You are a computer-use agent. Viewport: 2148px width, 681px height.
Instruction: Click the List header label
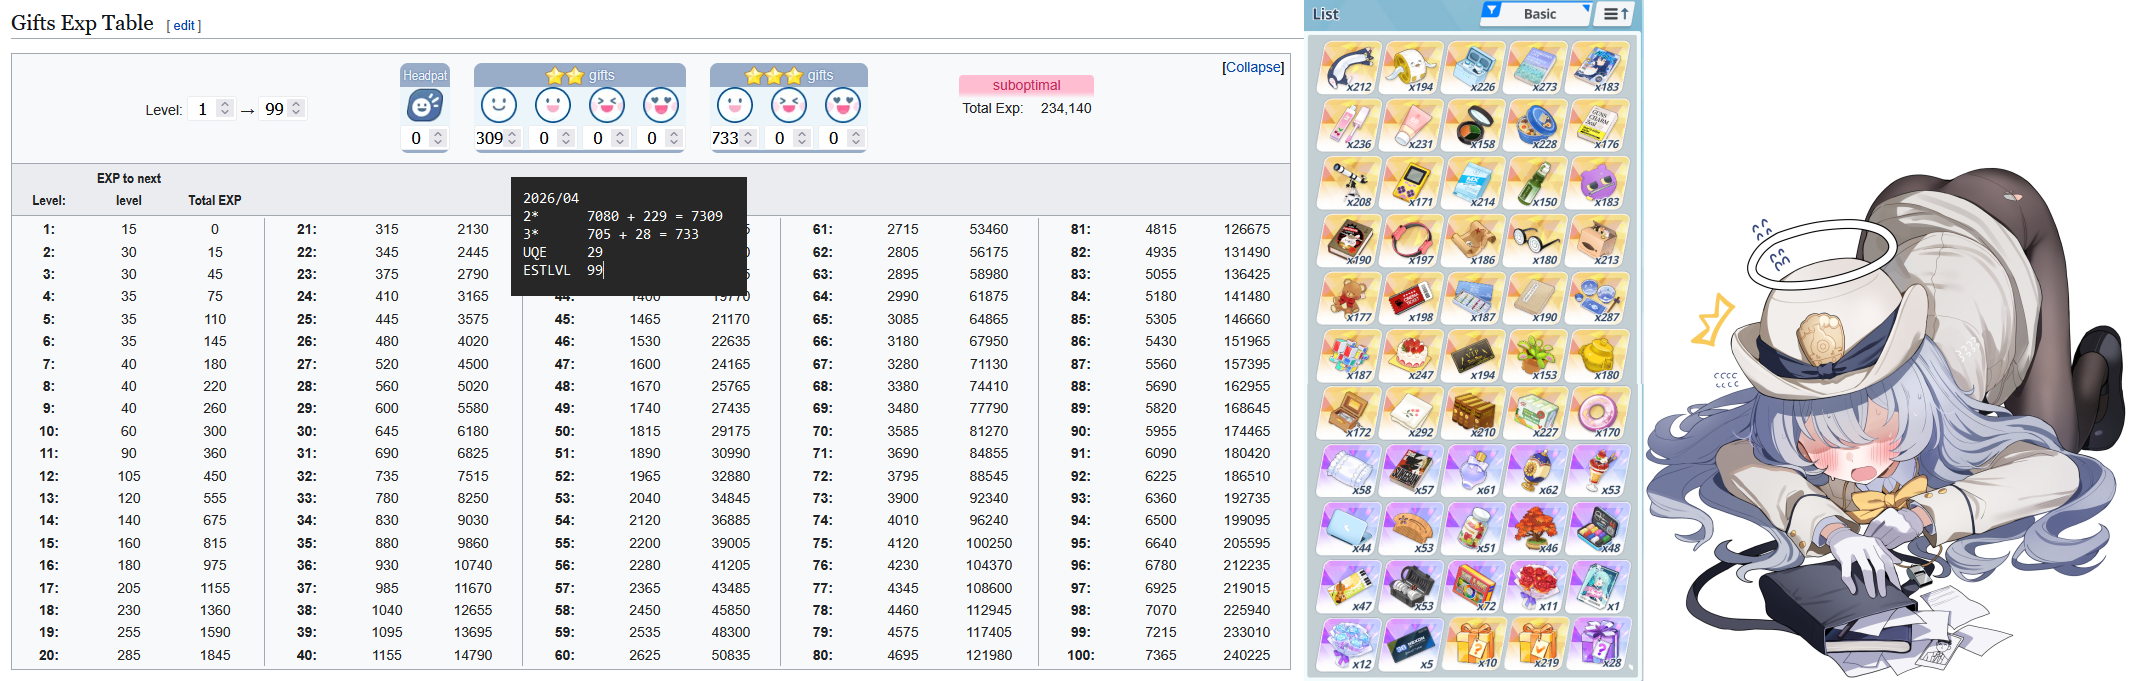coord(1326,14)
